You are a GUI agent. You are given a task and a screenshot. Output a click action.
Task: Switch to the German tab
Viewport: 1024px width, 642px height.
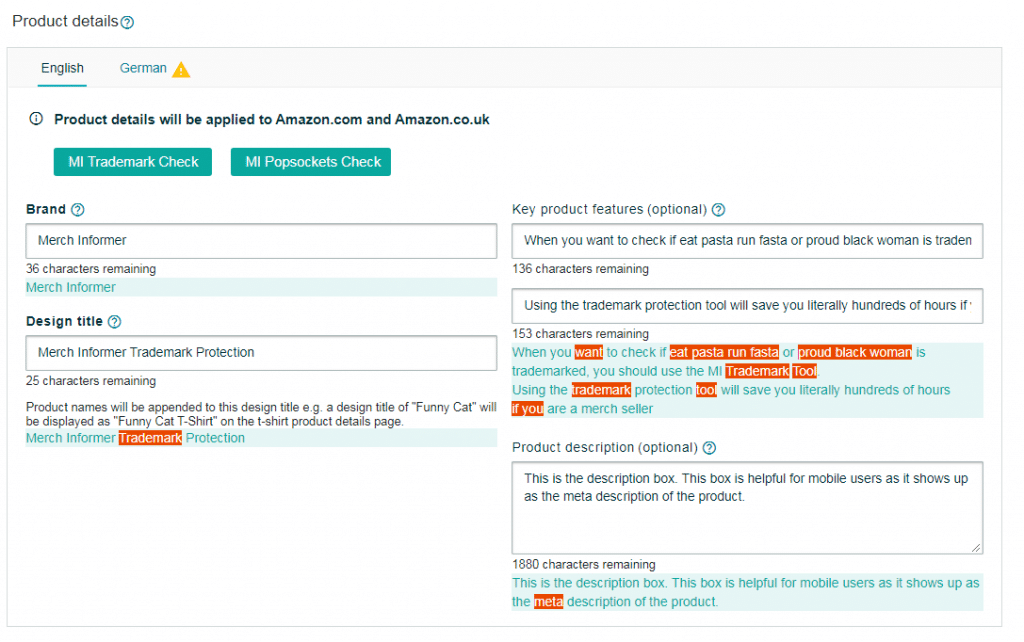(x=143, y=68)
